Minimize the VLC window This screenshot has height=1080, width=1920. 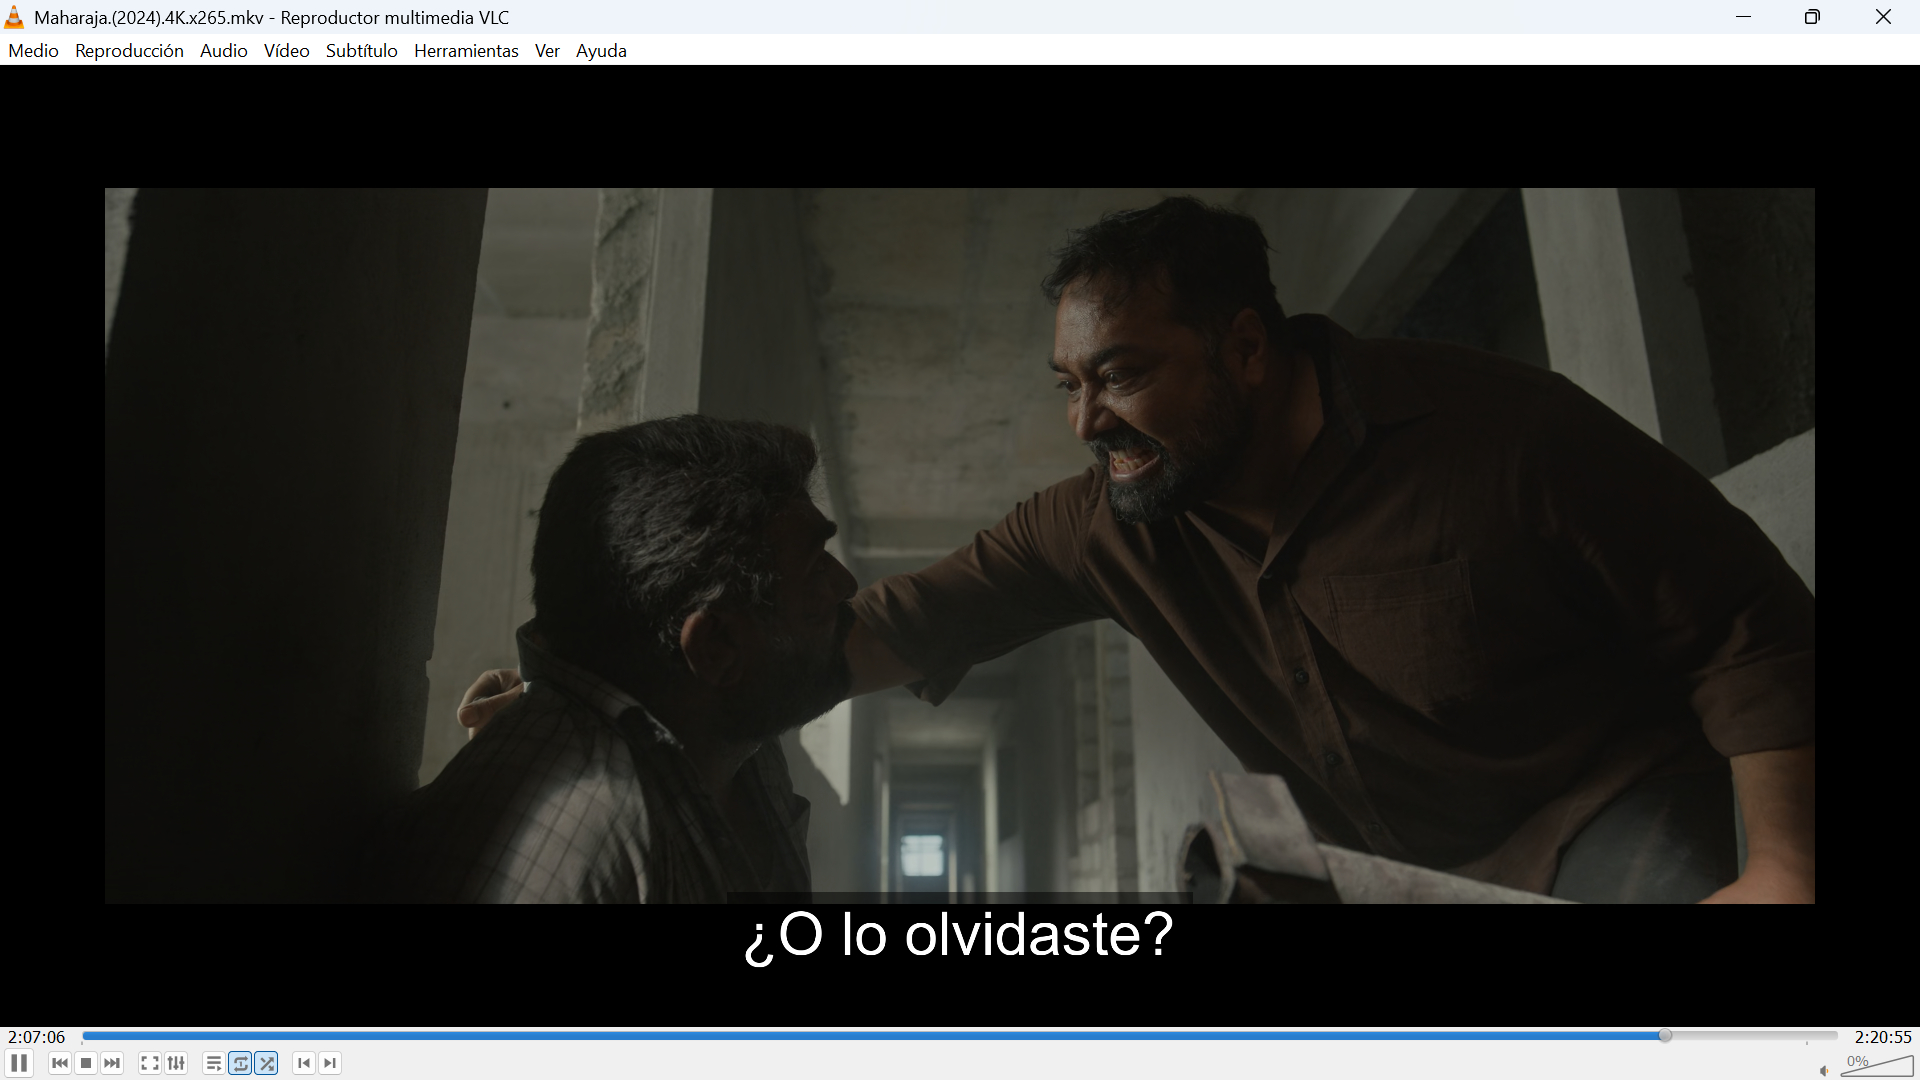(x=1743, y=17)
